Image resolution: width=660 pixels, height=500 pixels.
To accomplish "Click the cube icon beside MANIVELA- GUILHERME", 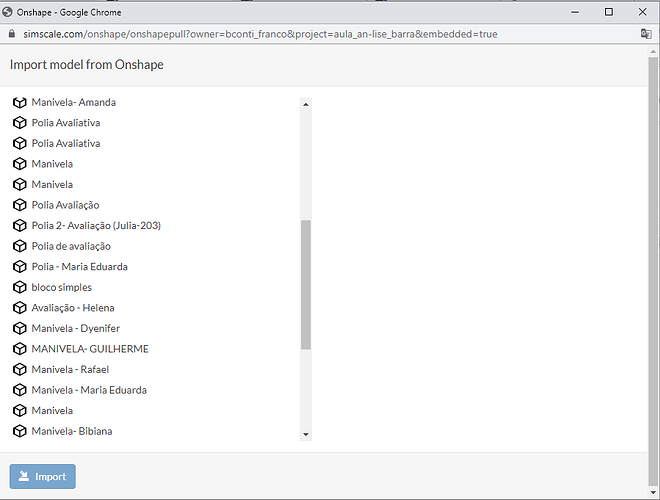I will coord(19,349).
